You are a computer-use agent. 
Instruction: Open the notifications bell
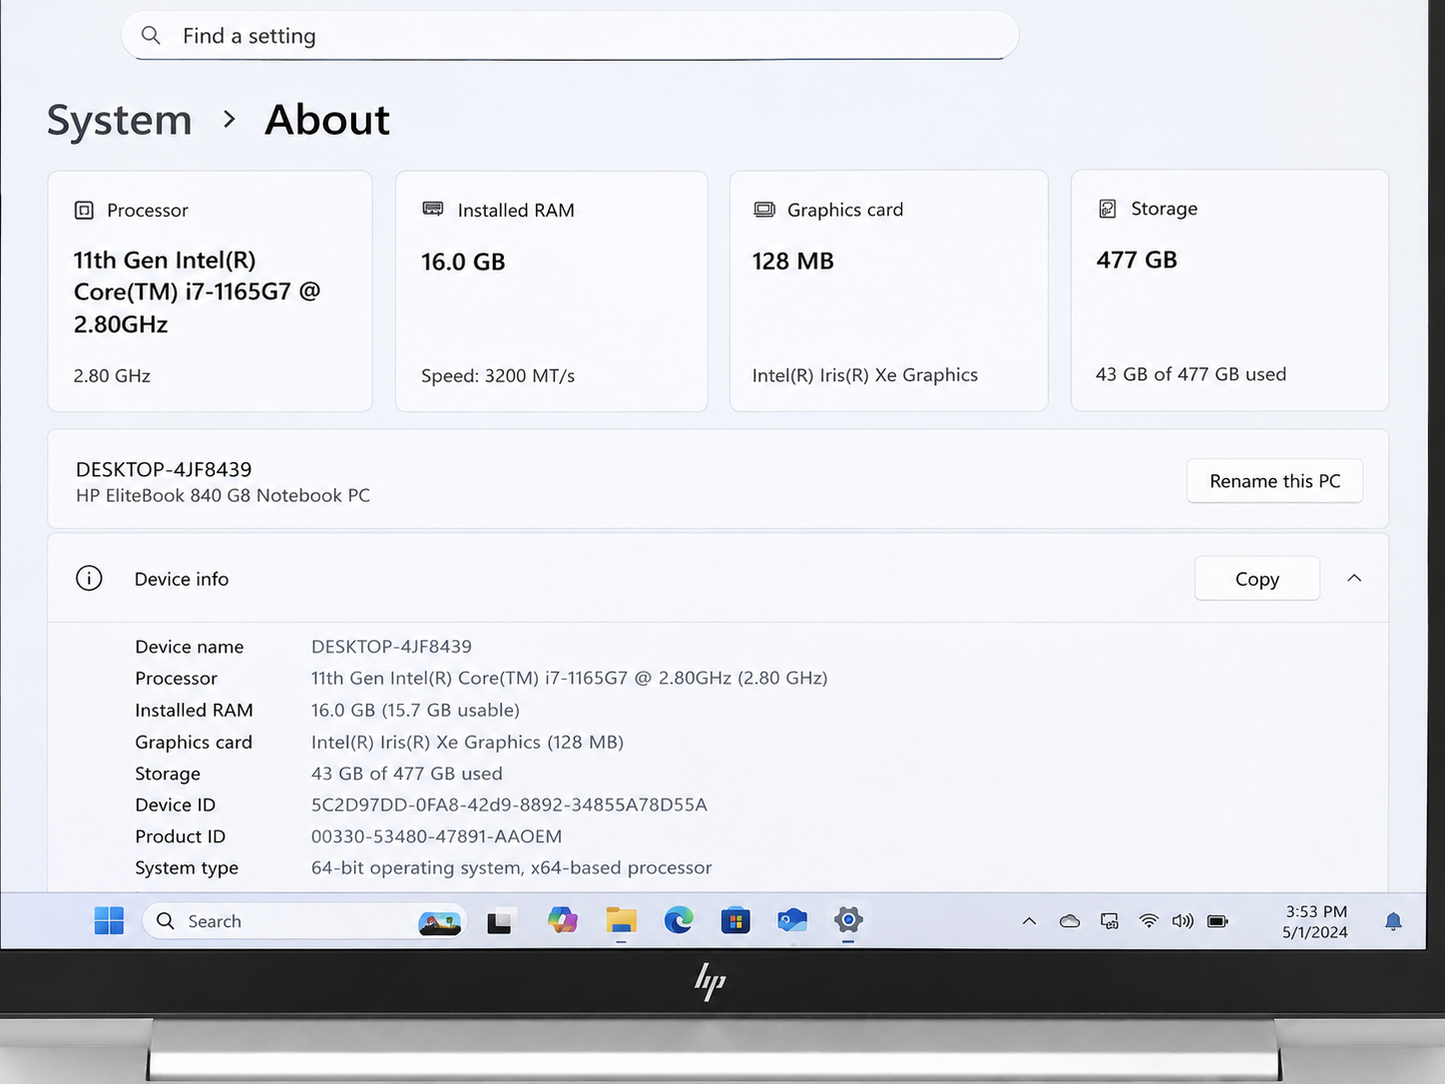click(1393, 921)
